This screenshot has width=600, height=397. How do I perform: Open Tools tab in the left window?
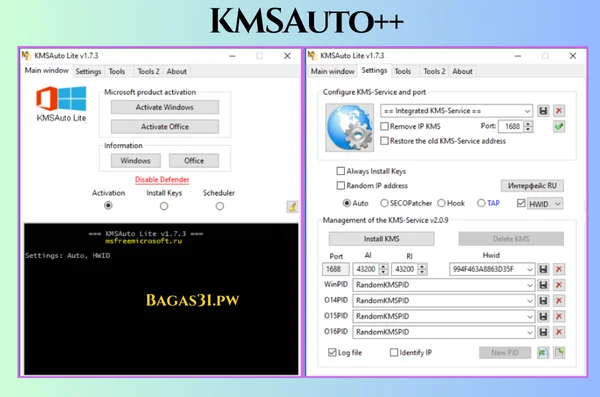pyautogui.click(x=117, y=72)
